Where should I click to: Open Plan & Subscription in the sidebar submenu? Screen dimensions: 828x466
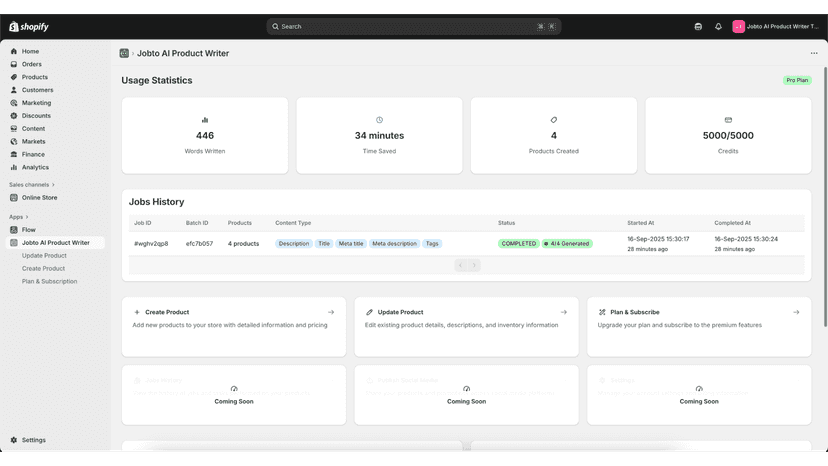click(50, 282)
